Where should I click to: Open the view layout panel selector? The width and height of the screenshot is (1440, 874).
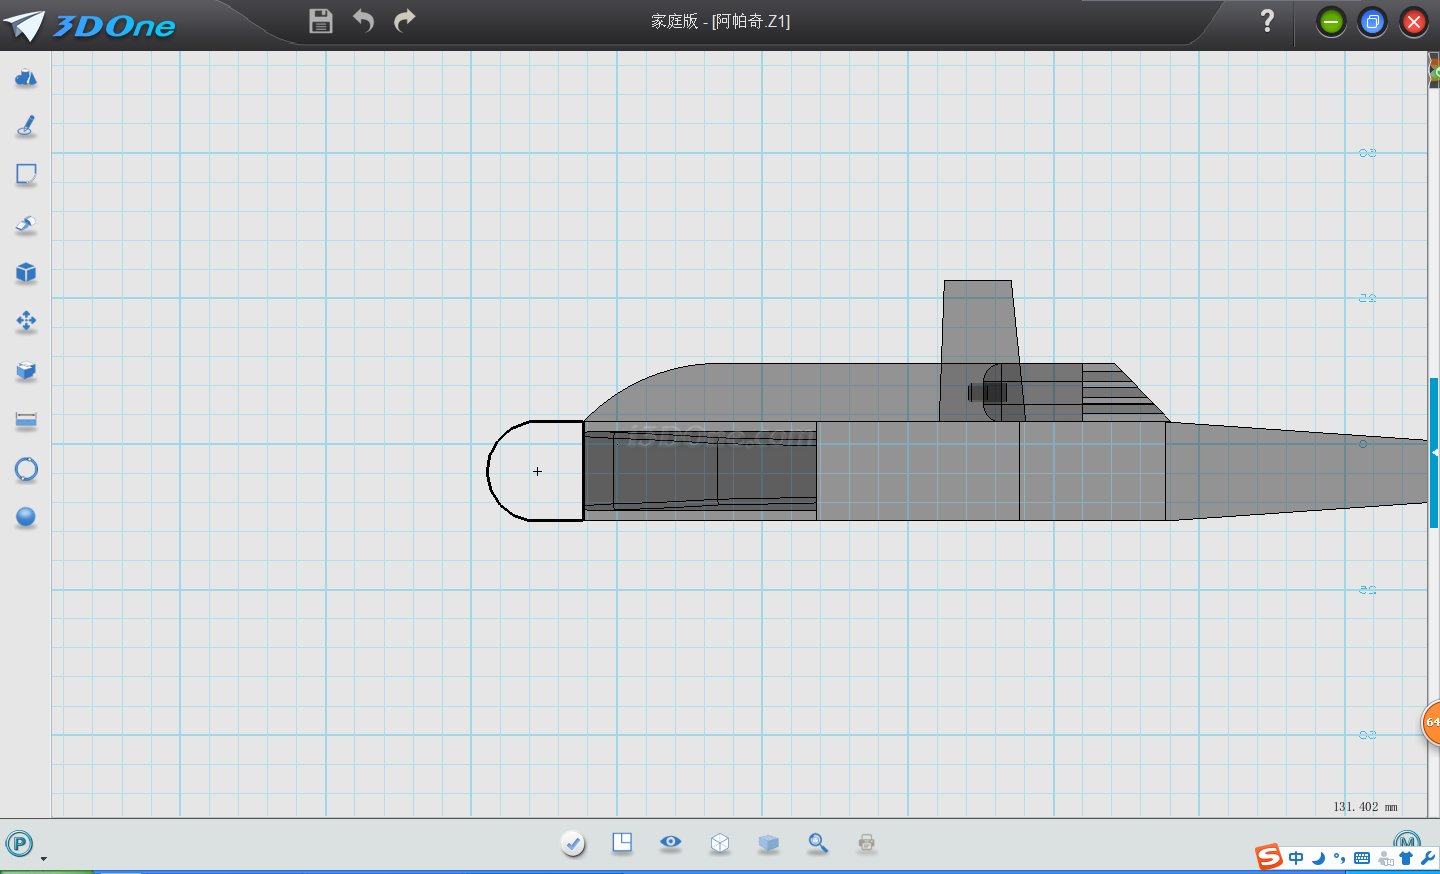tap(622, 843)
